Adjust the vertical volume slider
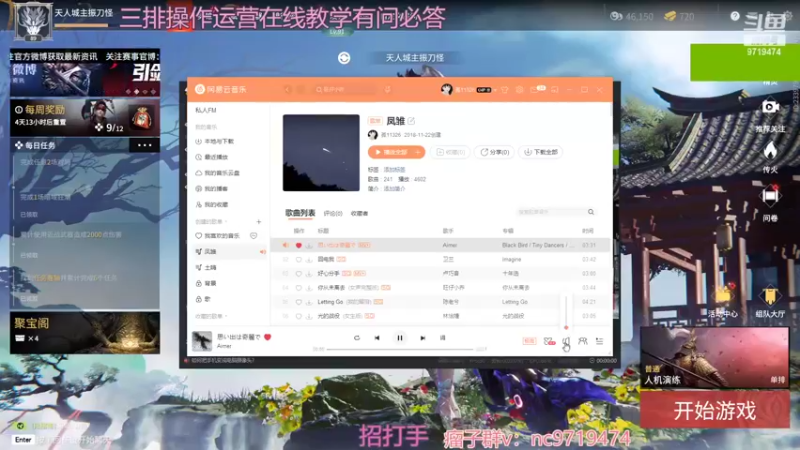 point(566,312)
